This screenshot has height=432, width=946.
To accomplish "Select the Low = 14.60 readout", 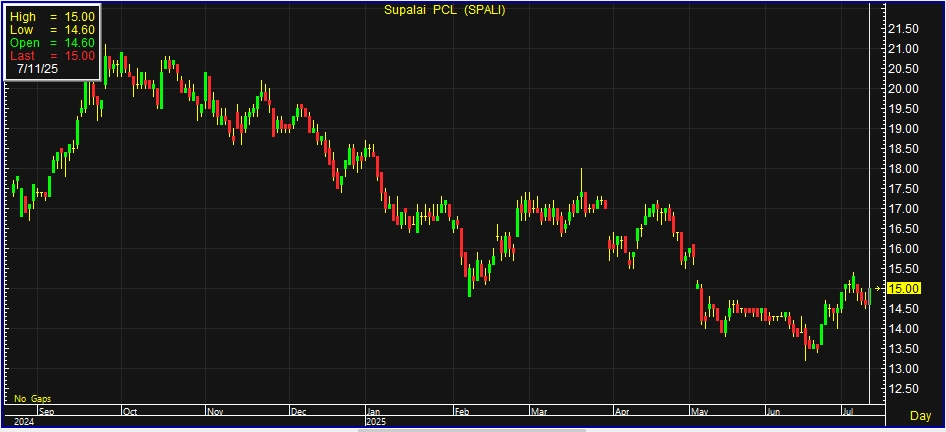I will [52, 30].
